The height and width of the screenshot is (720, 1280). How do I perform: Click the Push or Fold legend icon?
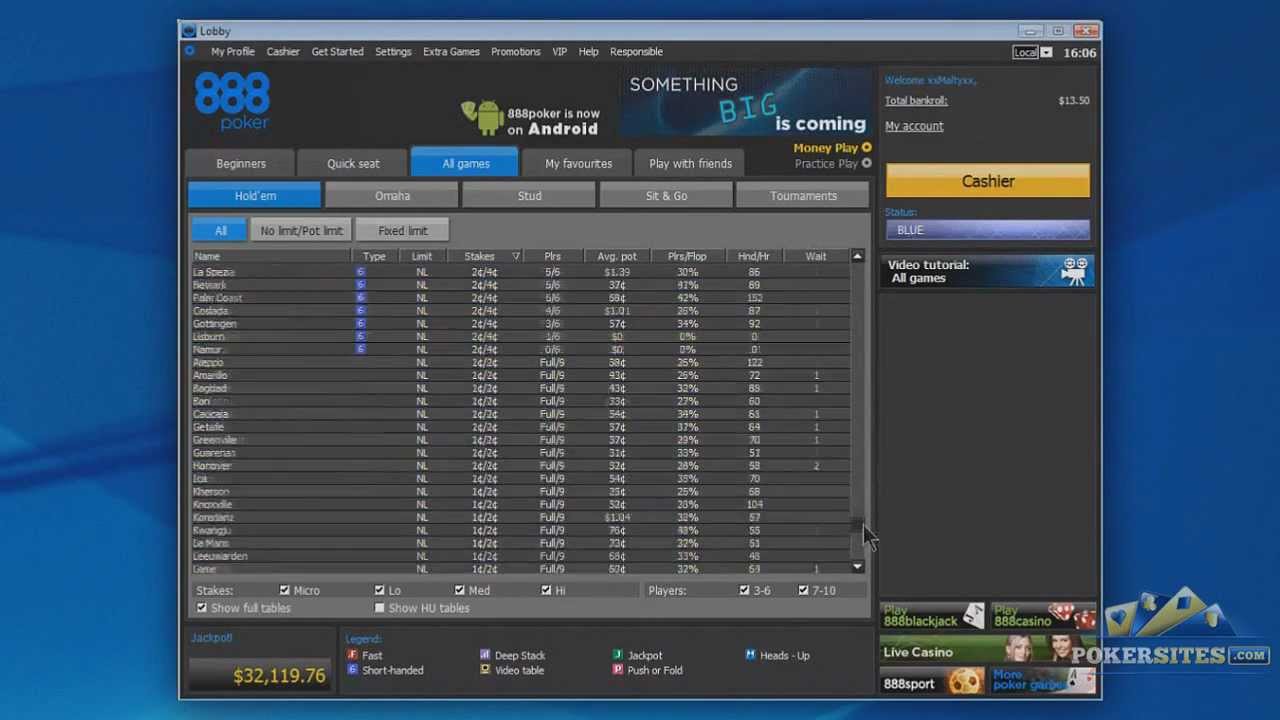pyautogui.click(x=618, y=670)
